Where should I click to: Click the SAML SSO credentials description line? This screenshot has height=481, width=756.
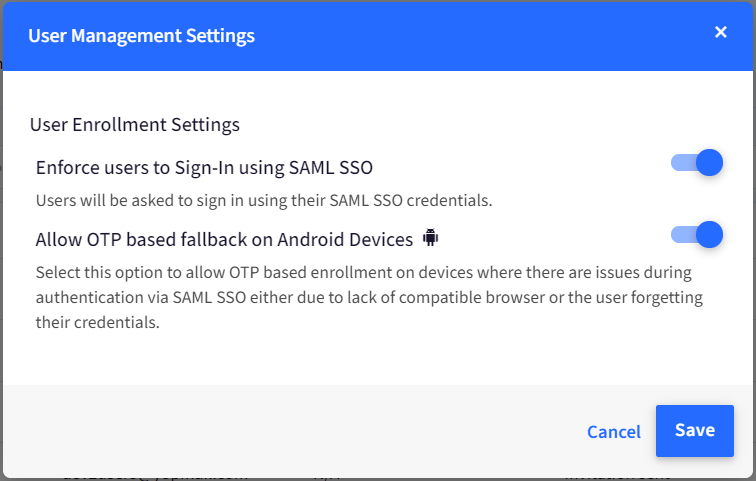point(264,200)
